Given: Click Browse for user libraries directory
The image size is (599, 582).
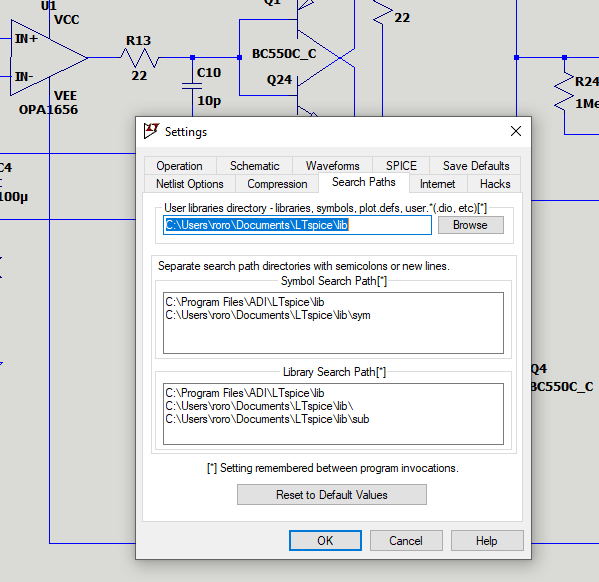Looking at the screenshot, I should (x=471, y=225).
